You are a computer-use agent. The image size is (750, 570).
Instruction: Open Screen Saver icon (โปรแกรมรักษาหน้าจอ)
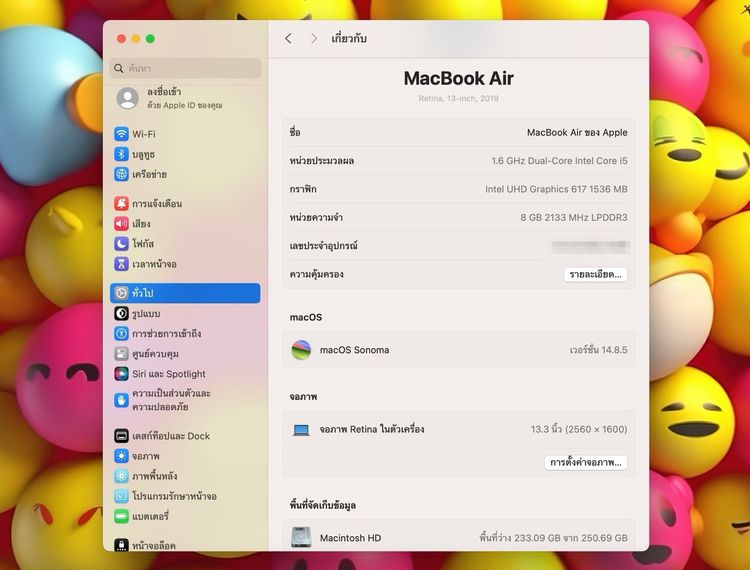121,496
